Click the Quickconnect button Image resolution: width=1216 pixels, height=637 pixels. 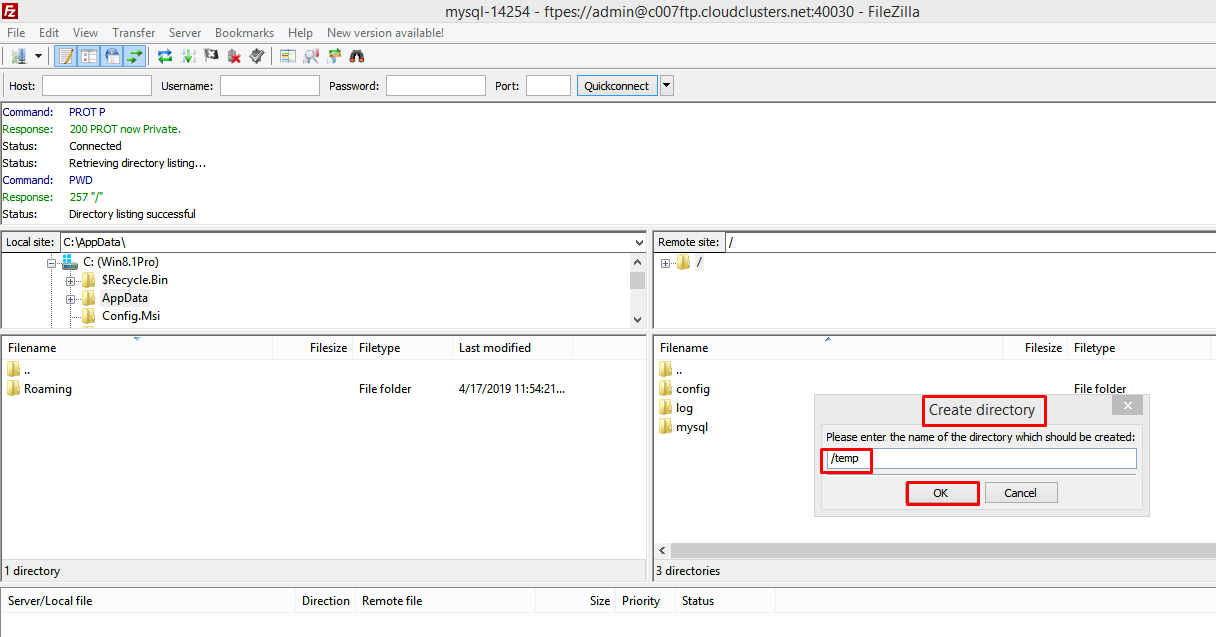point(616,86)
